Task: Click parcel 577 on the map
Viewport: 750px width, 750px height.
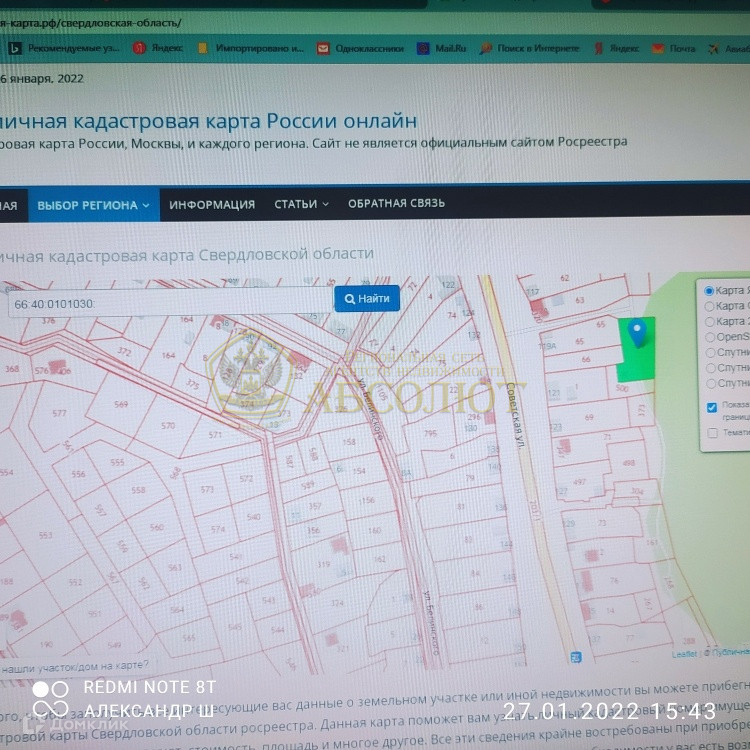Action: tap(59, 413)
